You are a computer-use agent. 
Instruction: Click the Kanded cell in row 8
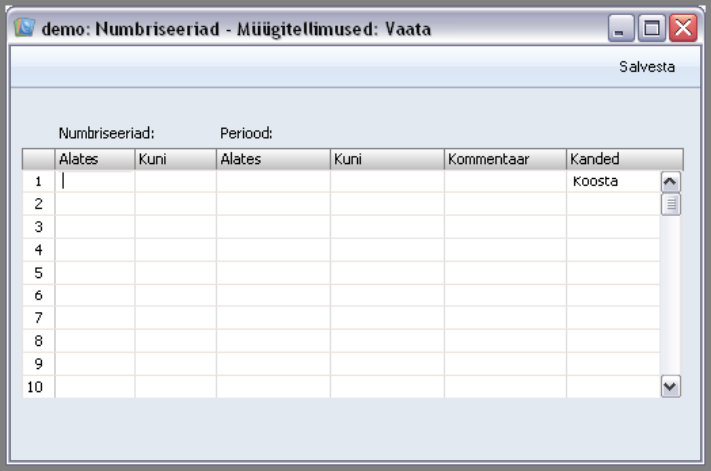pos(613,341)
